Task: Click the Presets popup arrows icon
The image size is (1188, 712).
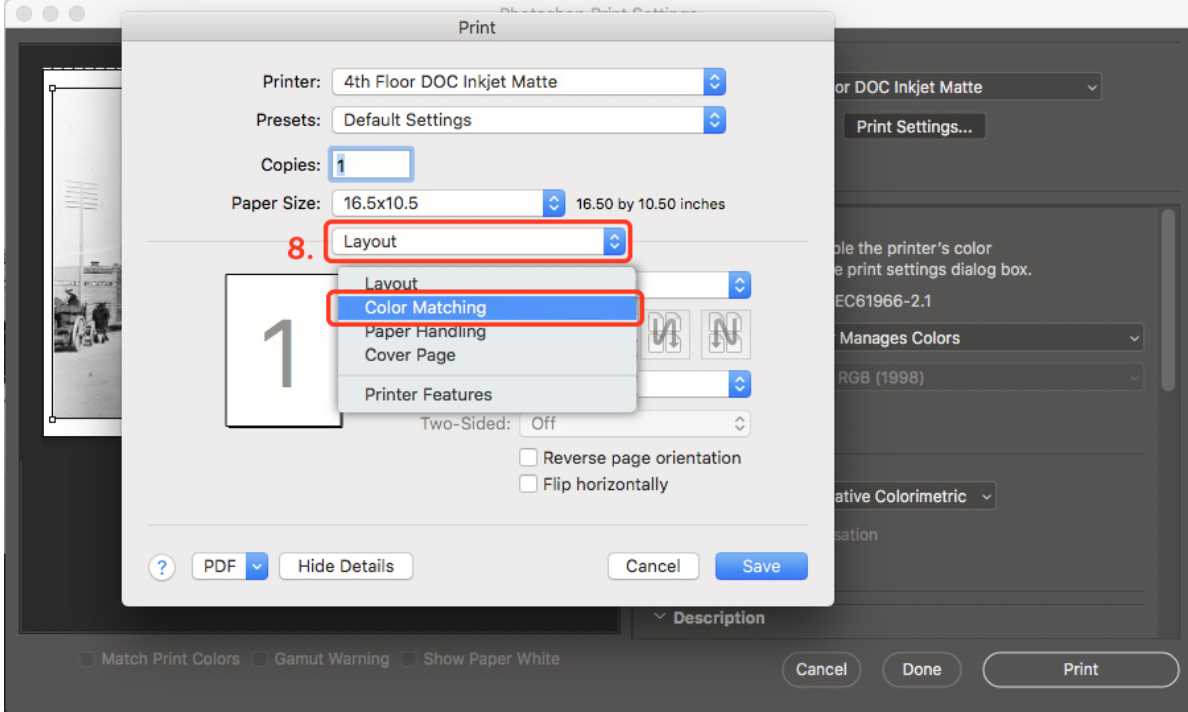Action: [x=714, y=120]
